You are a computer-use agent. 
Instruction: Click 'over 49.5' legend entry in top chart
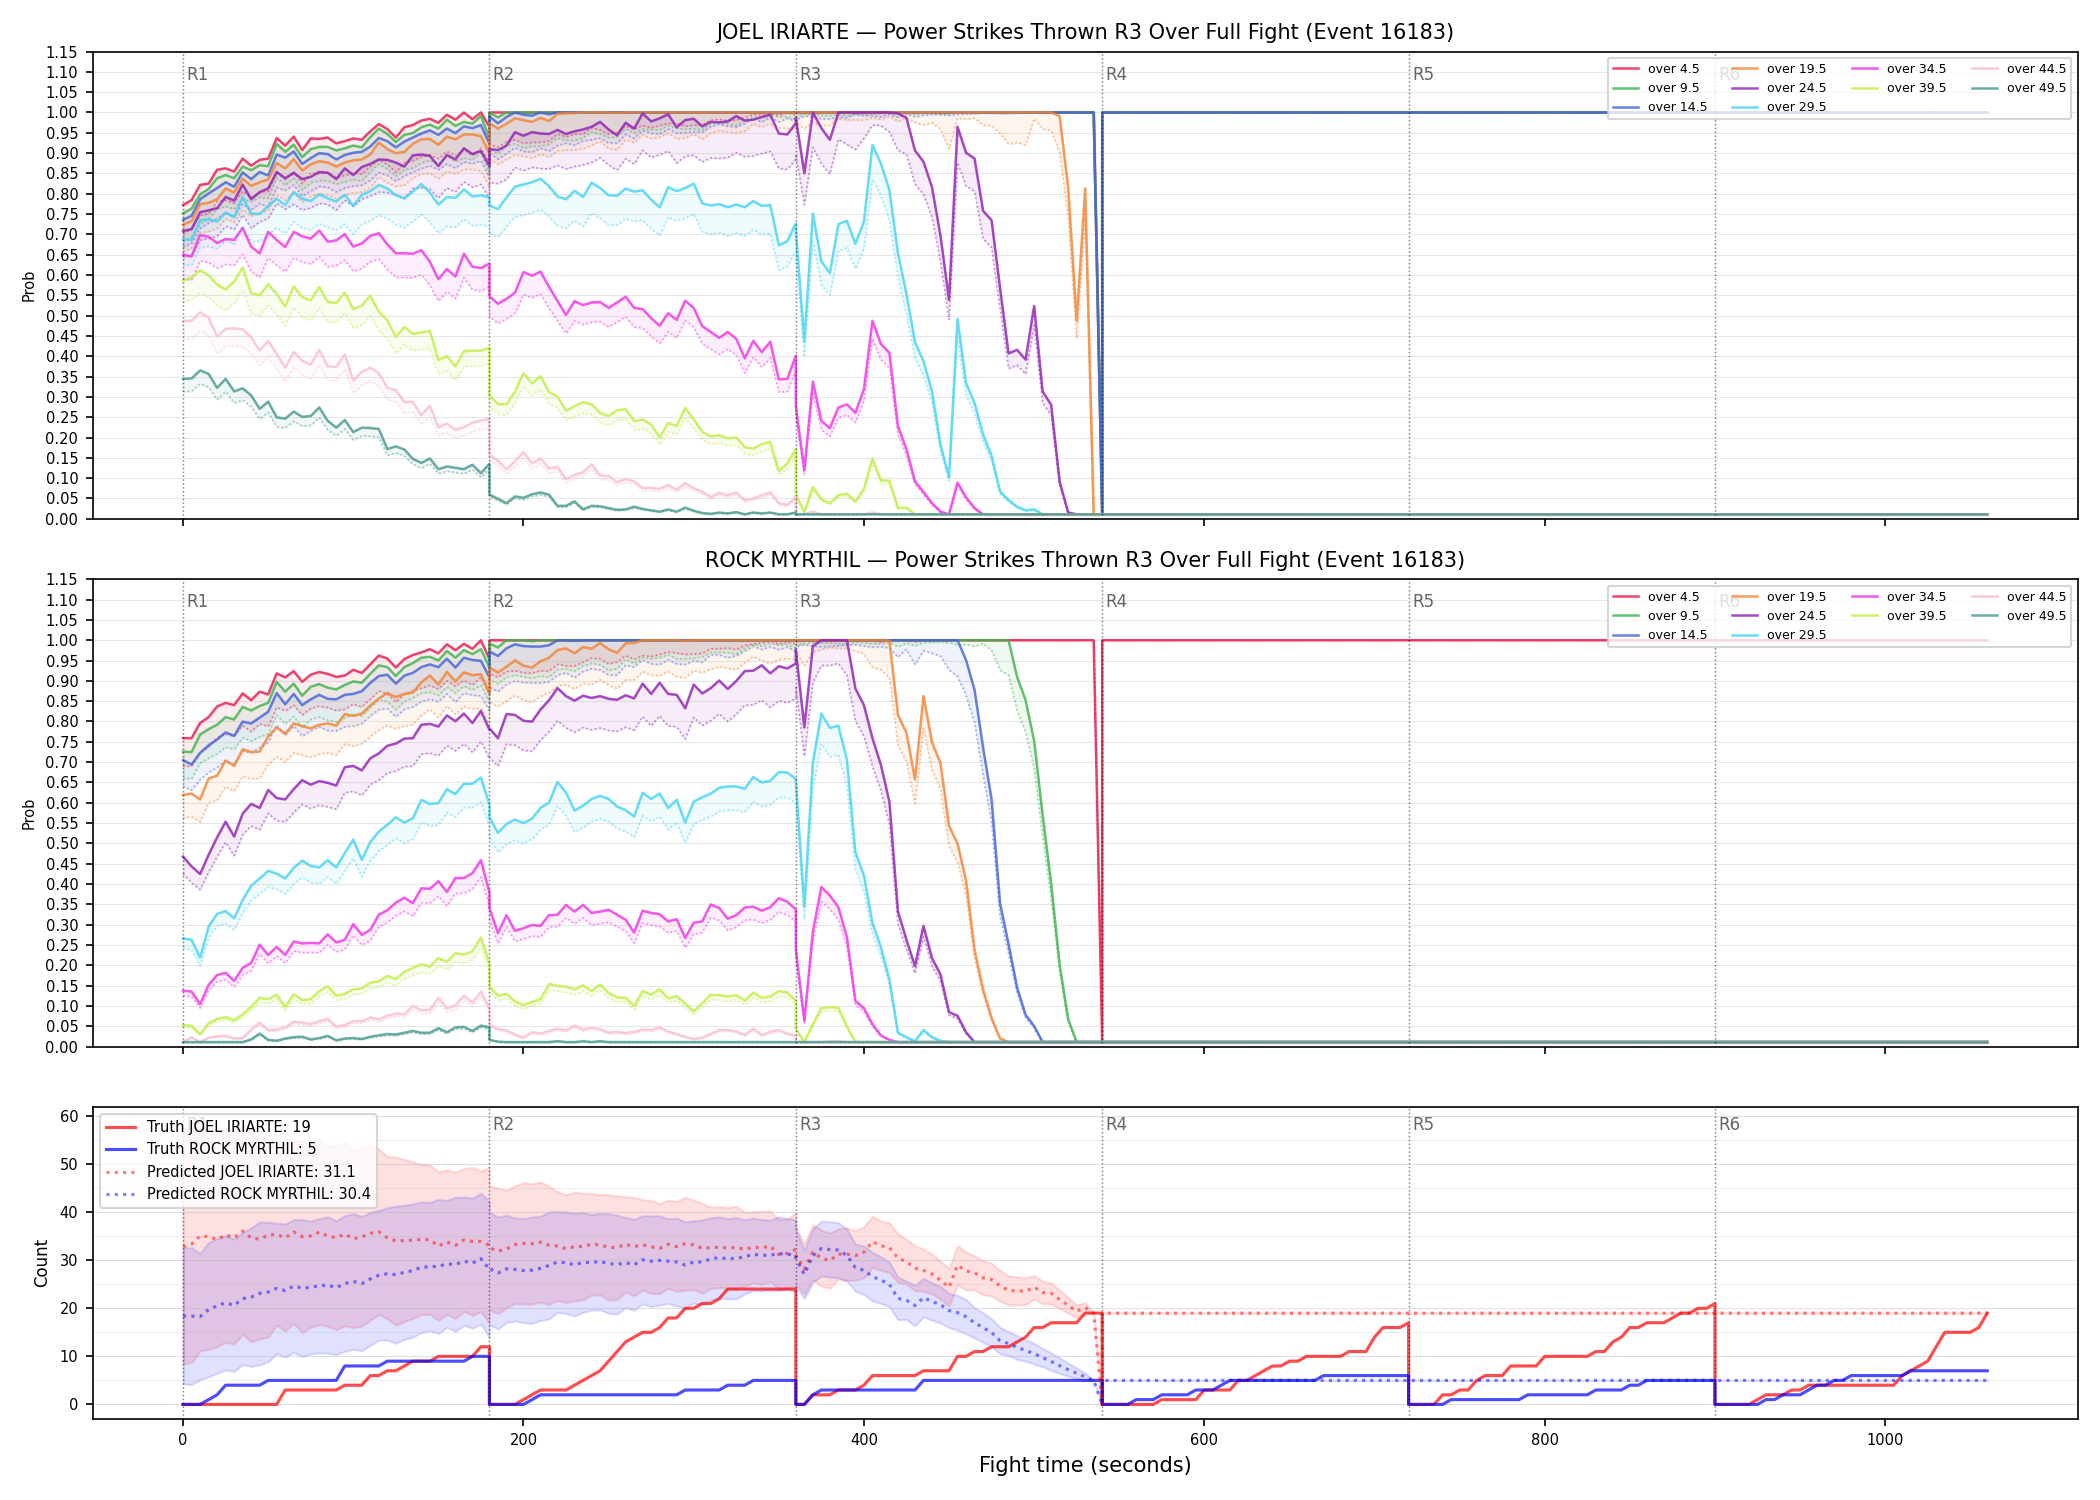[2019, 88]
